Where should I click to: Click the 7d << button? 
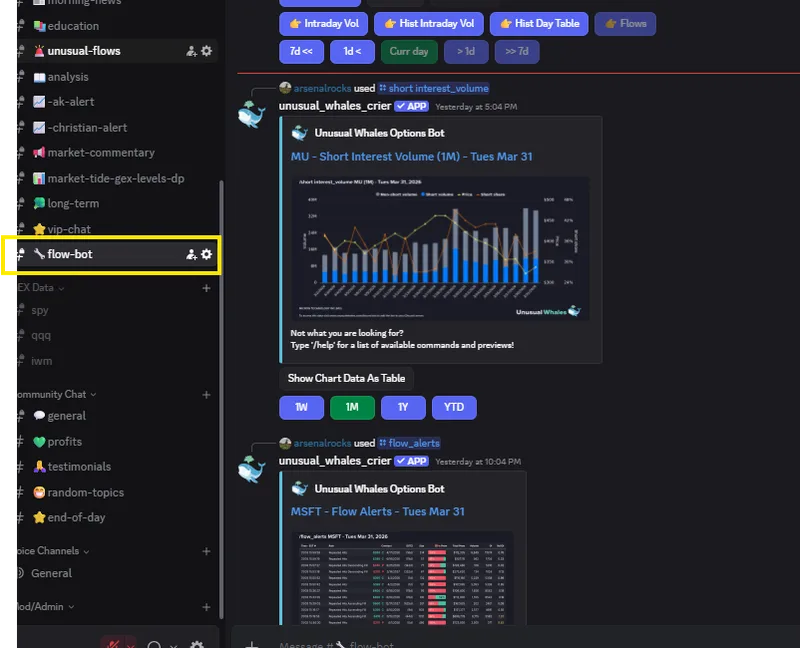301,52
